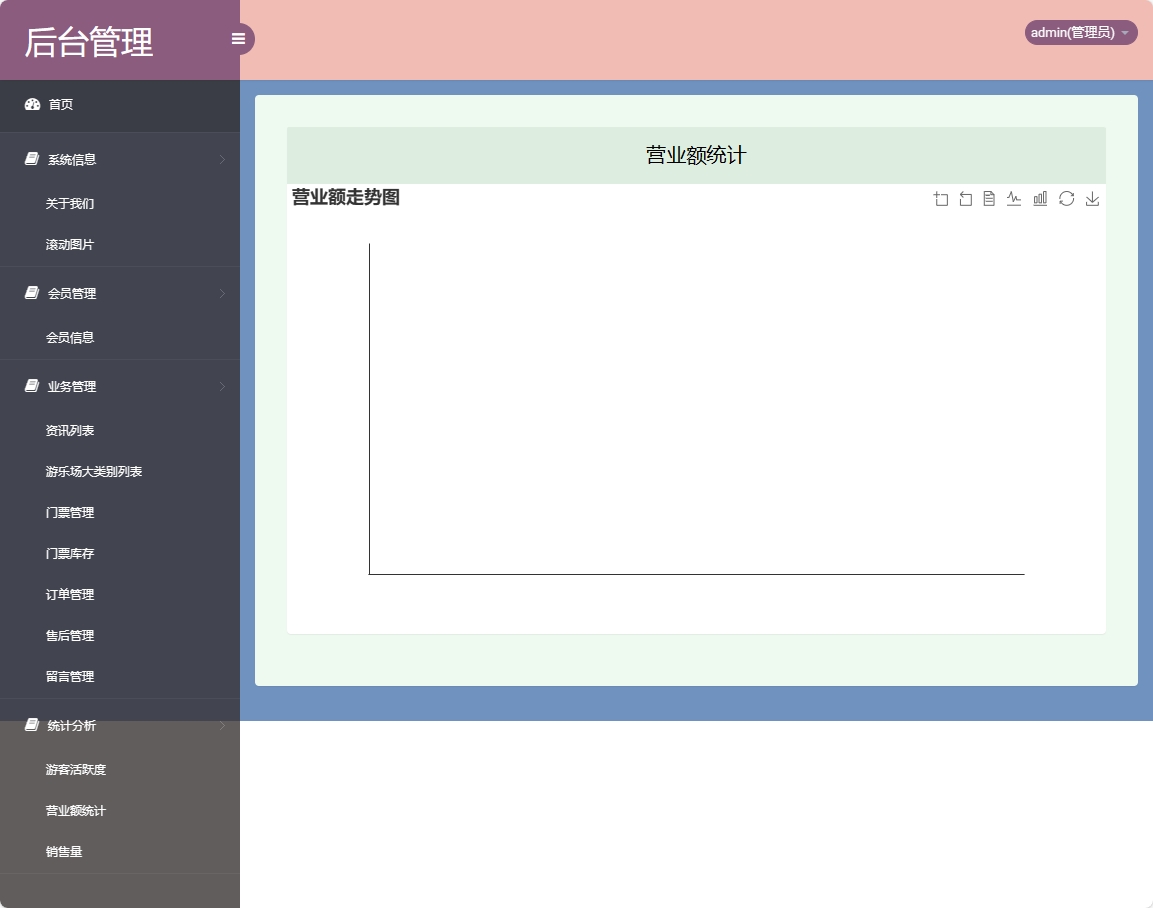1153x908 pixels.
Task: Open 游客活跃度 statistics page
Action: coord(74,769)
